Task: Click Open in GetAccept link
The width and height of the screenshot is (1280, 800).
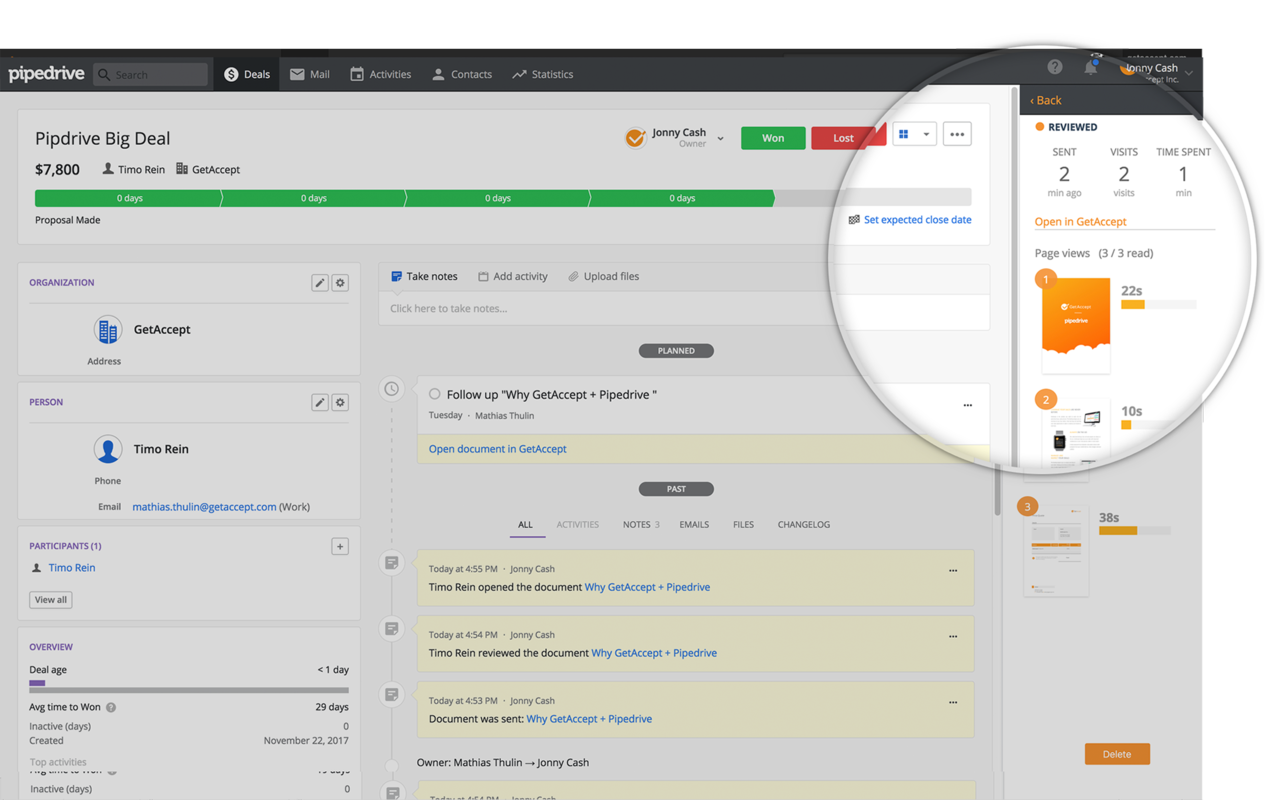Action: 1080,221
